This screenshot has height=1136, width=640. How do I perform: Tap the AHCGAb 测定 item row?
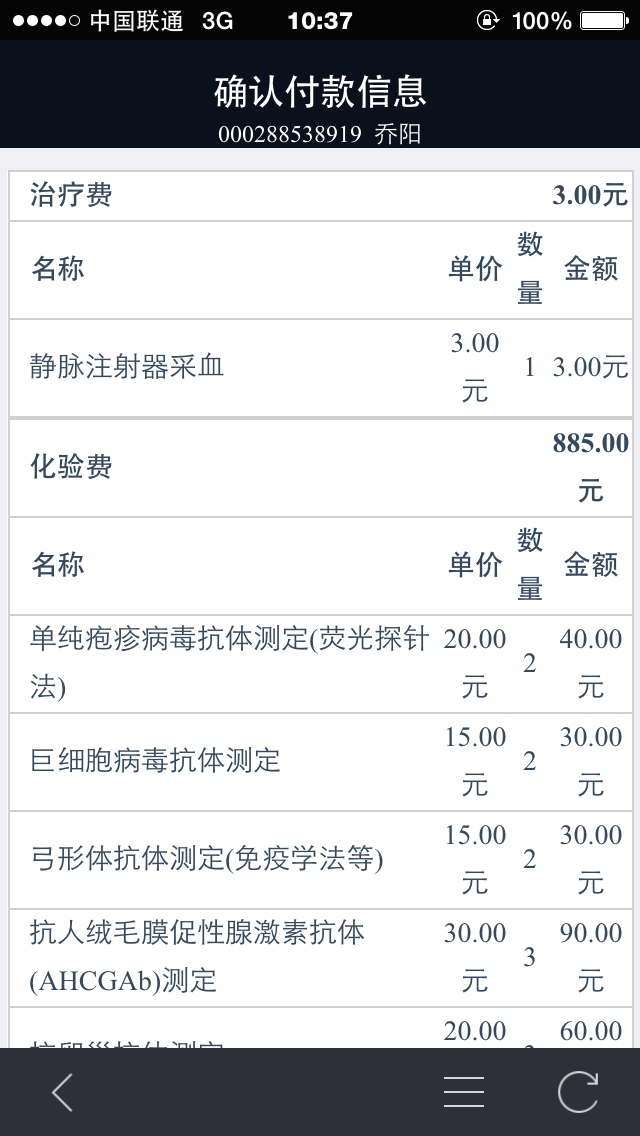[x=198, y=957]
